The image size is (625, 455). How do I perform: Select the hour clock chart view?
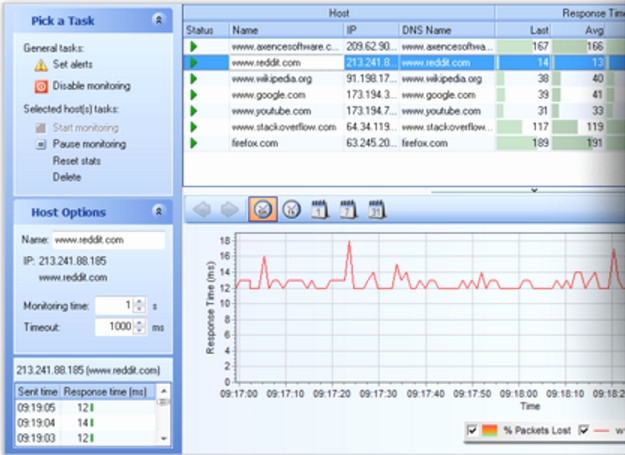click(291, 209)
